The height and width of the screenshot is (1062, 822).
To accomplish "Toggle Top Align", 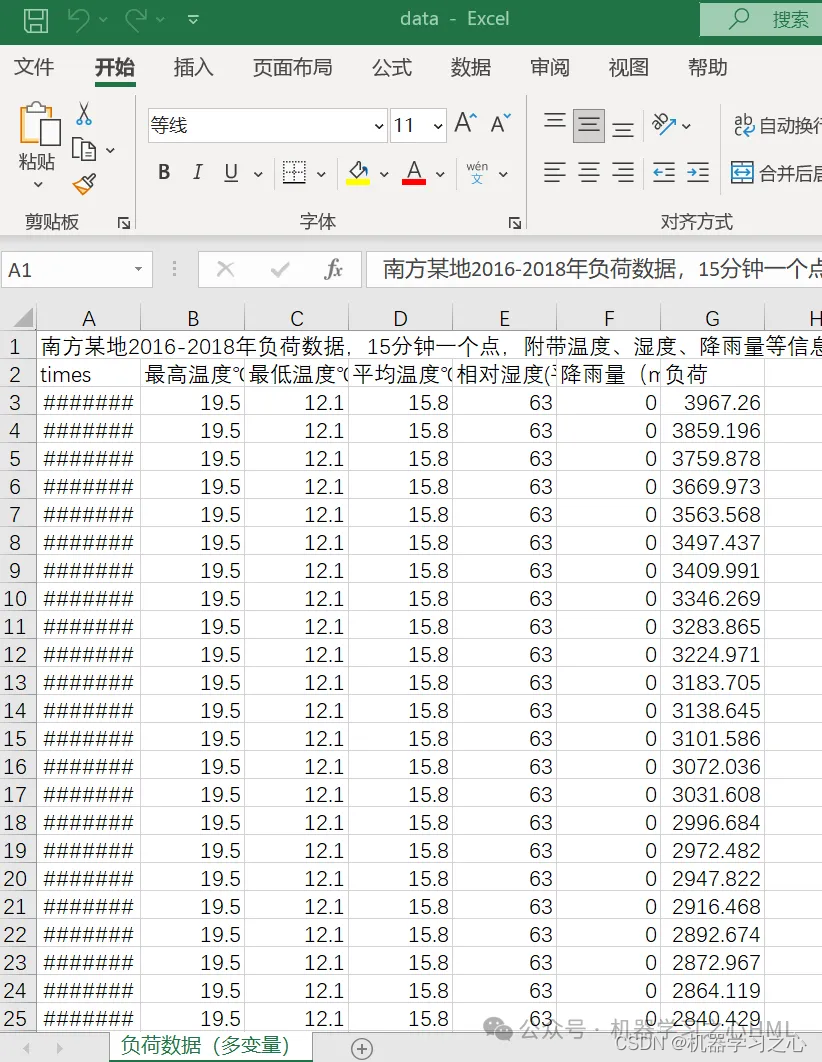I will click(x=555, y=122).
